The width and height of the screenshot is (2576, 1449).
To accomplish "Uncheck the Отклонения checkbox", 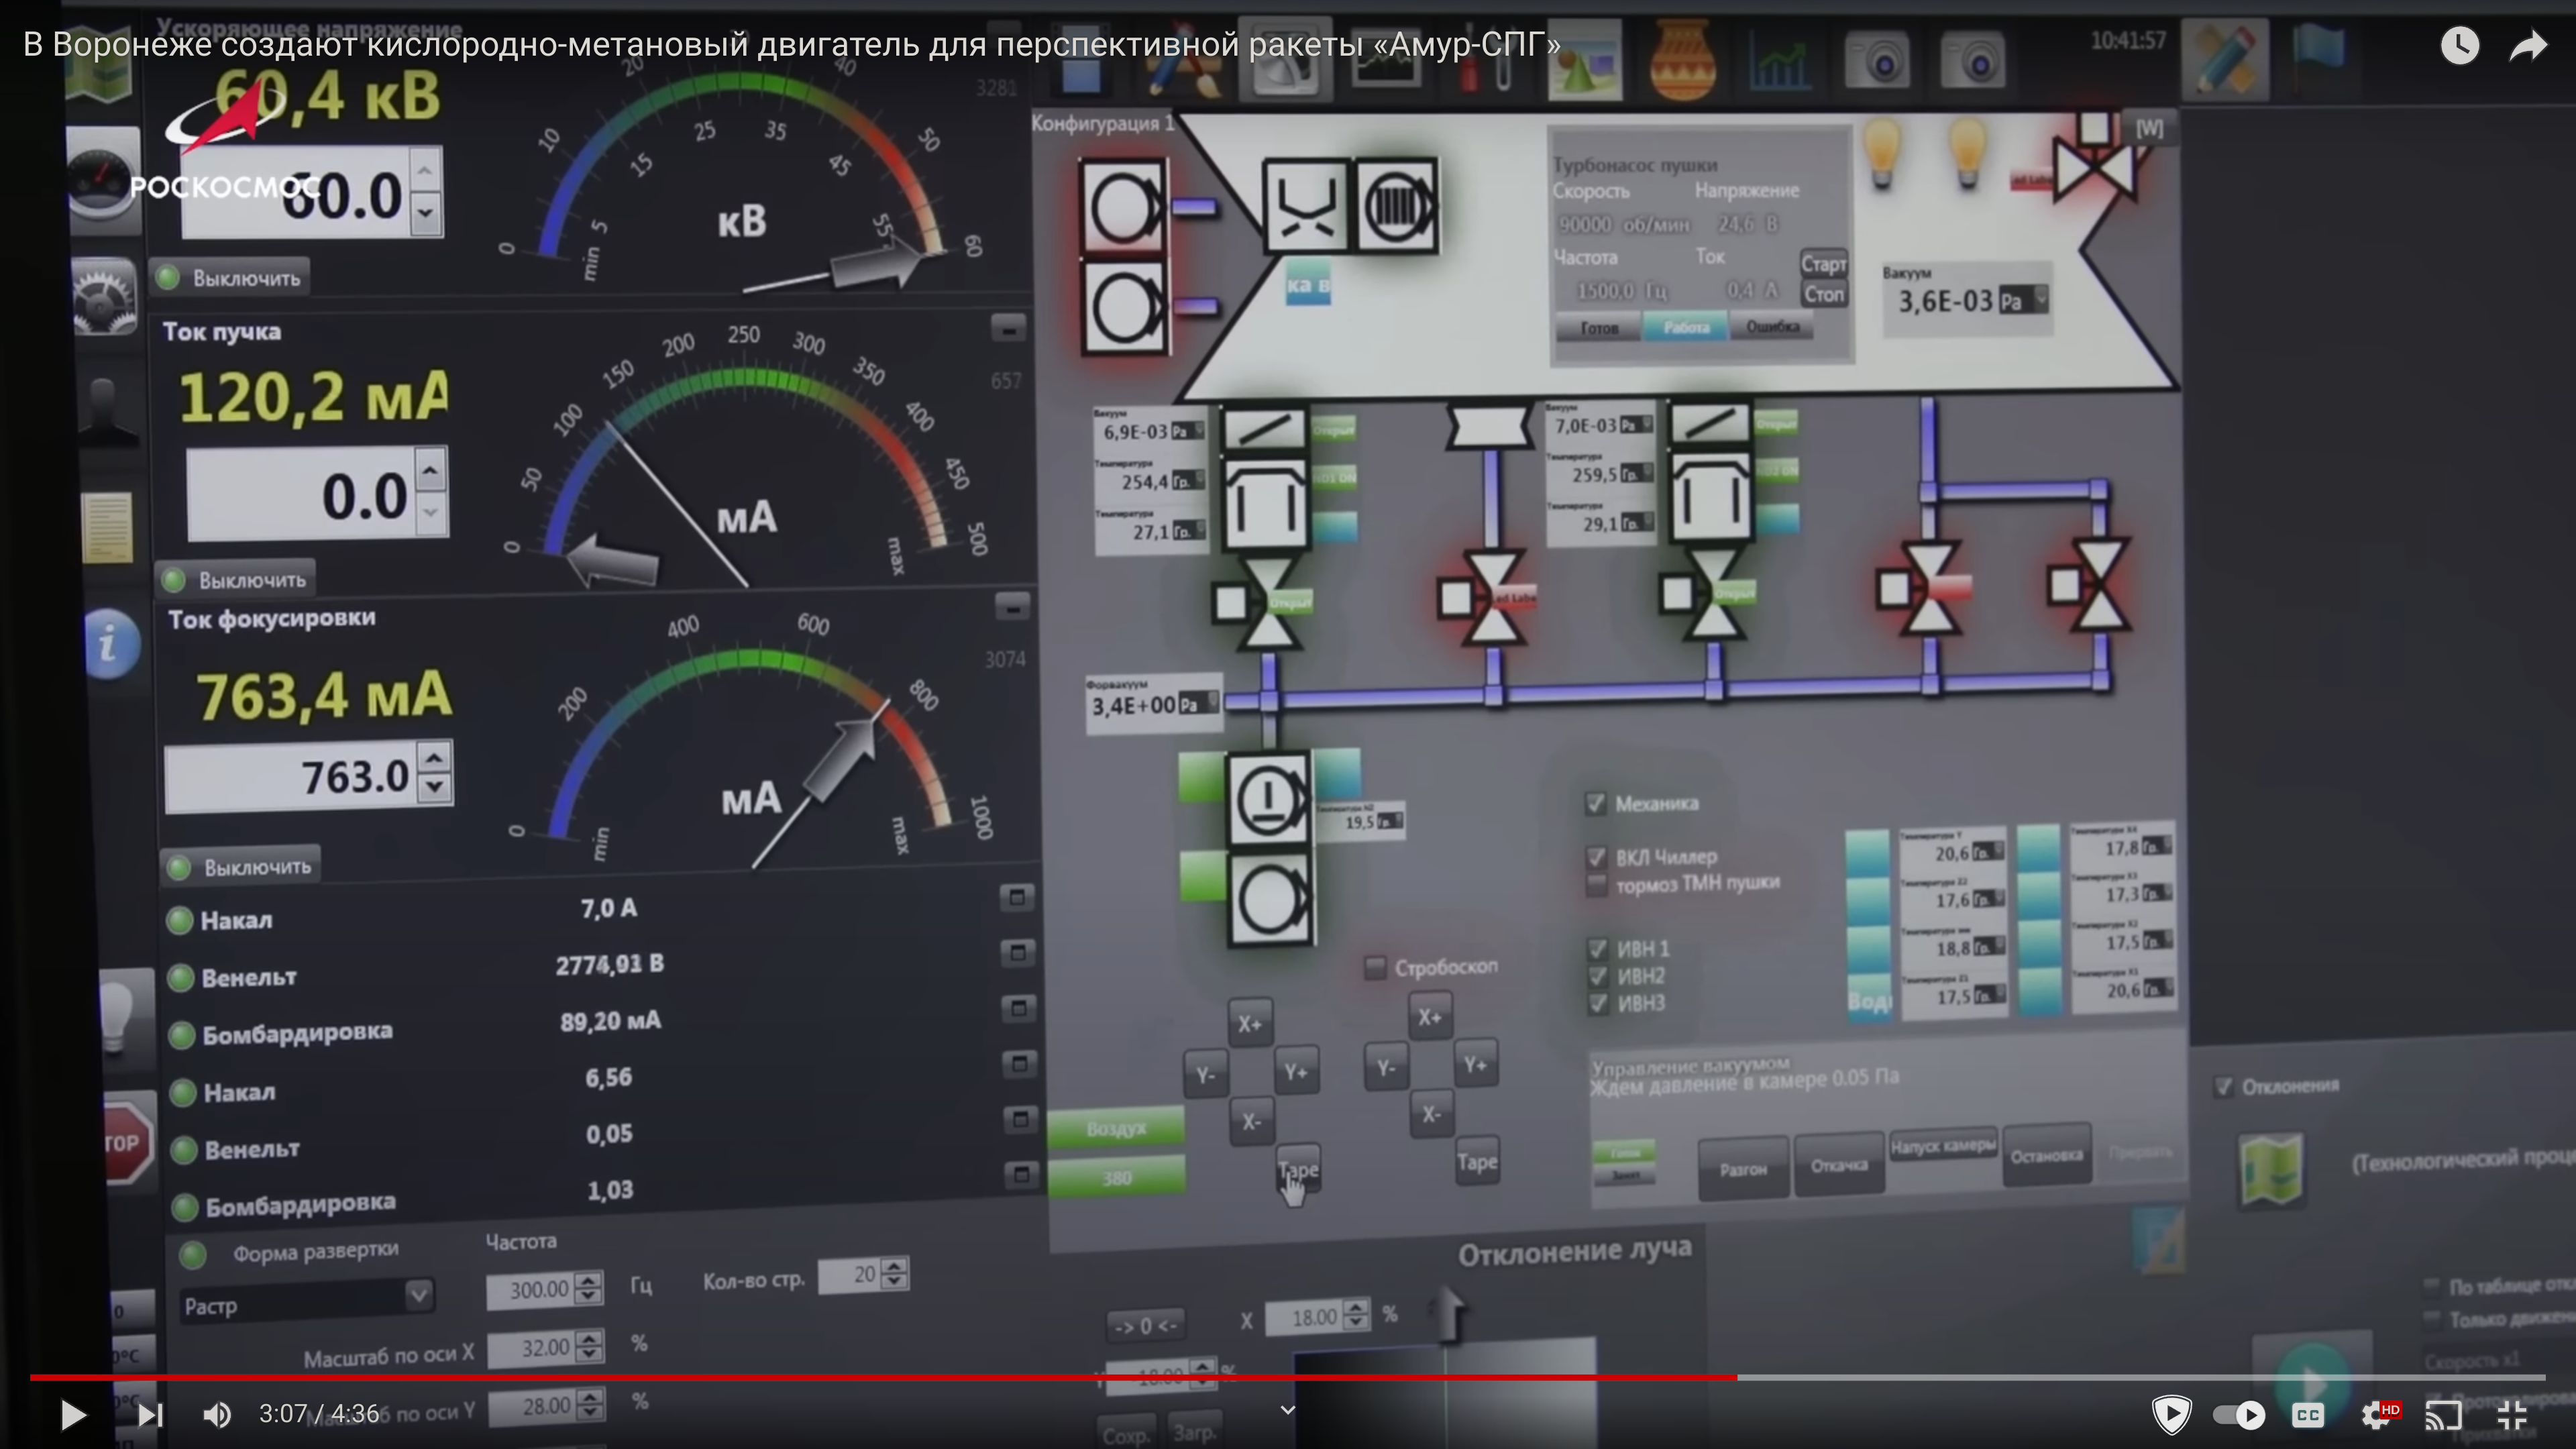I will [2223, 1087].
